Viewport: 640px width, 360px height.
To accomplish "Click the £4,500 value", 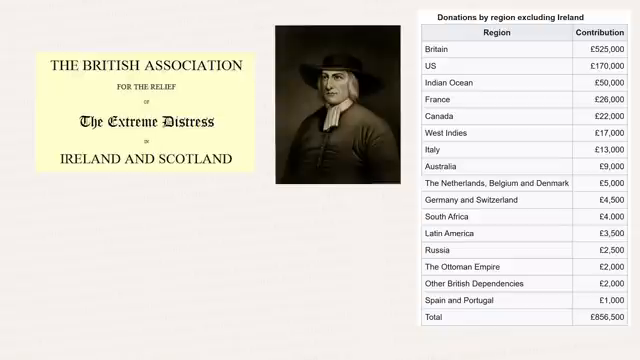I will (x=611, y=200).
